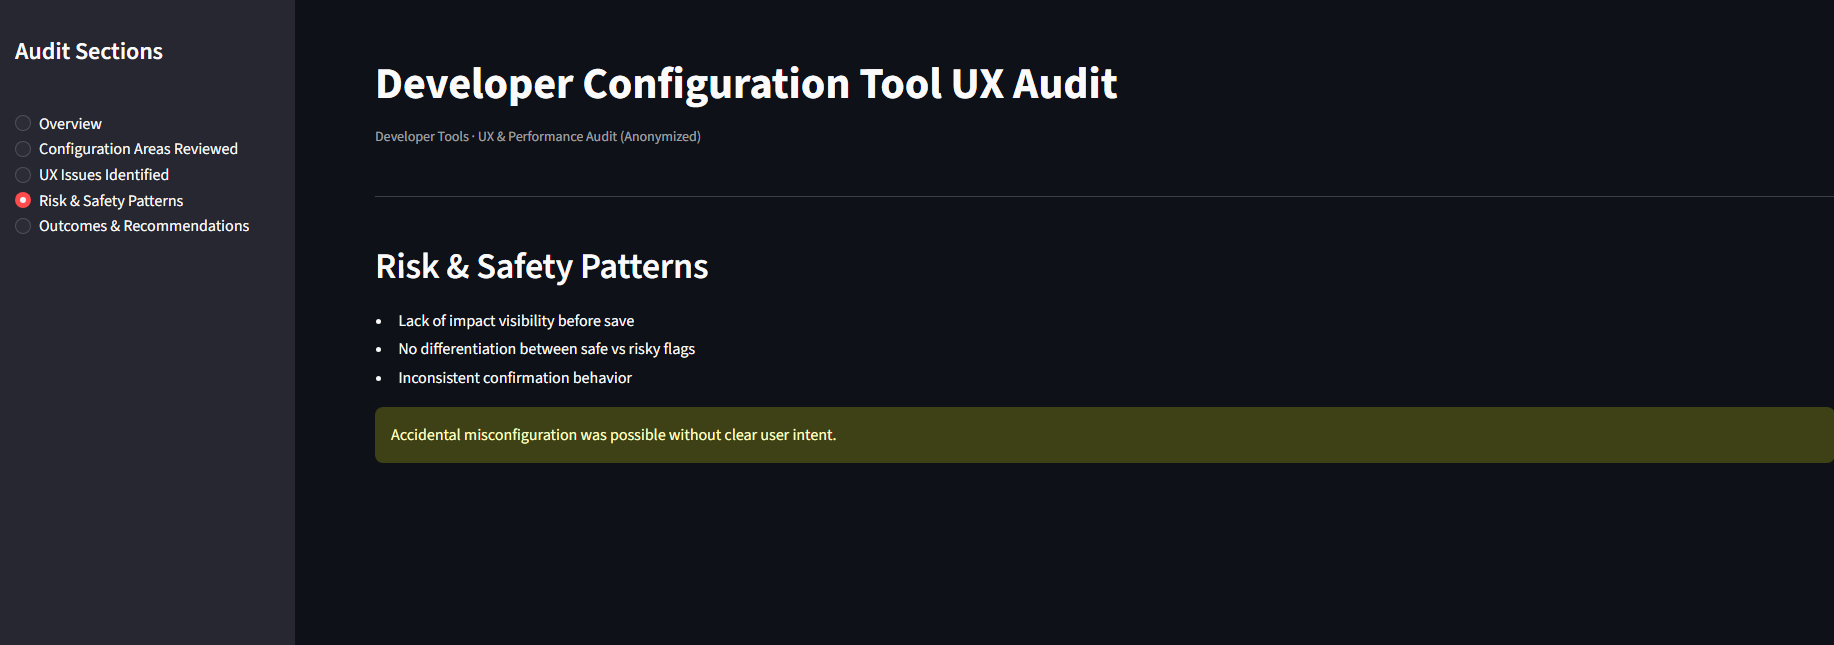Select the Overview radio button circle
Viewport: 1834px width, 645px height.
click(x=23, y=124)
